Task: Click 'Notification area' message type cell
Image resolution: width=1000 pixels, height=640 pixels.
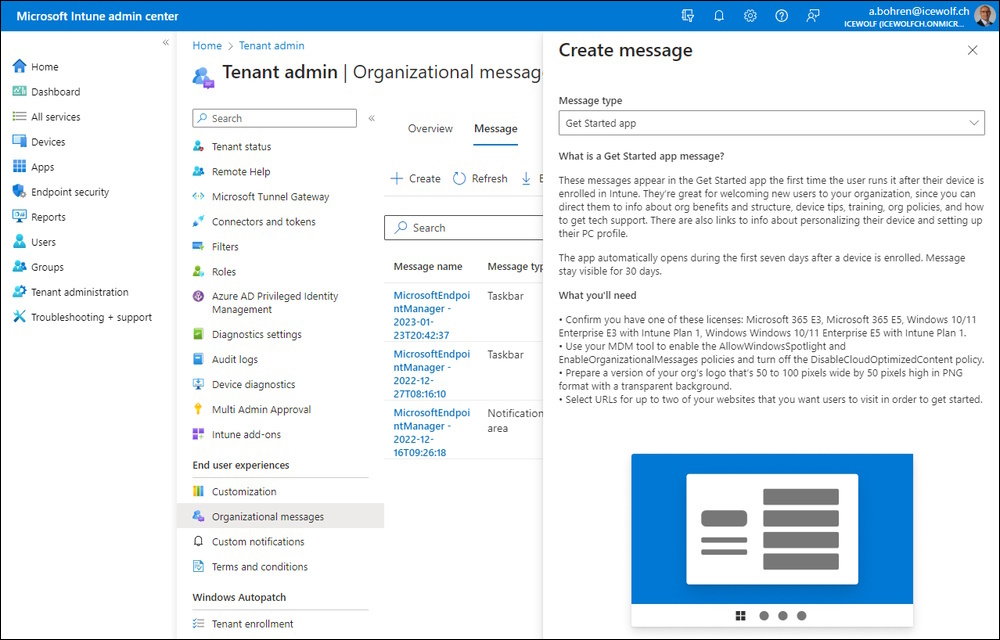Action: coord(515,421)
